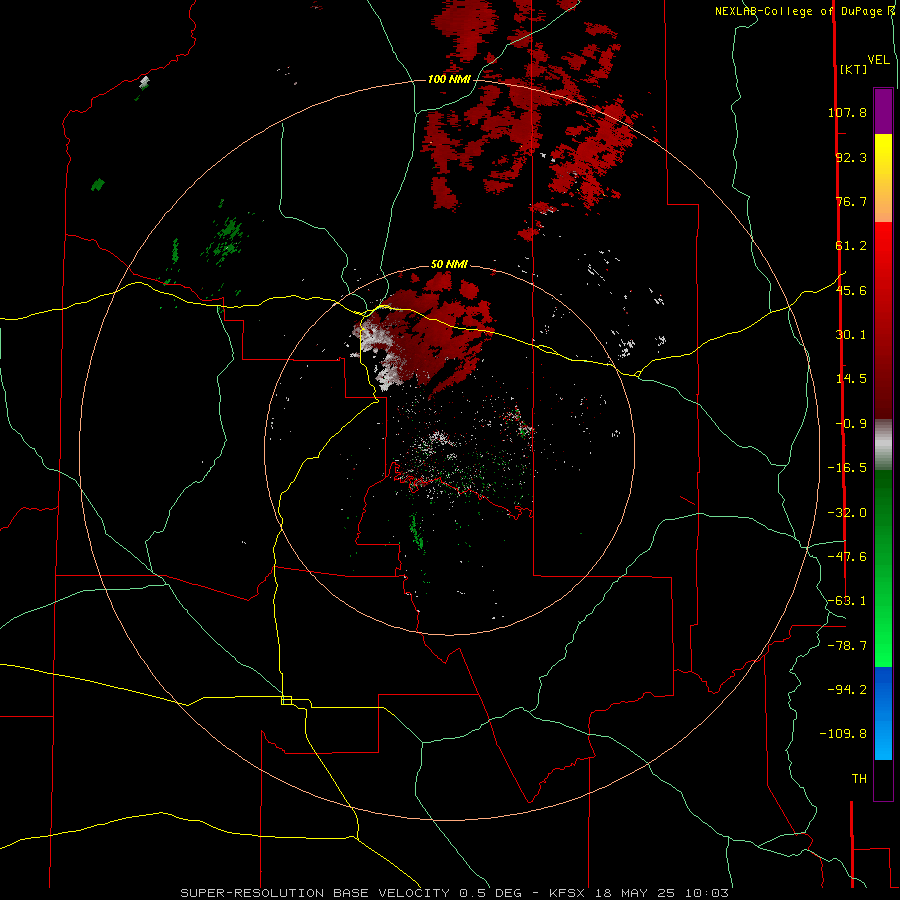Click the 100 NMI range ring label

click(x=449, y=79)
